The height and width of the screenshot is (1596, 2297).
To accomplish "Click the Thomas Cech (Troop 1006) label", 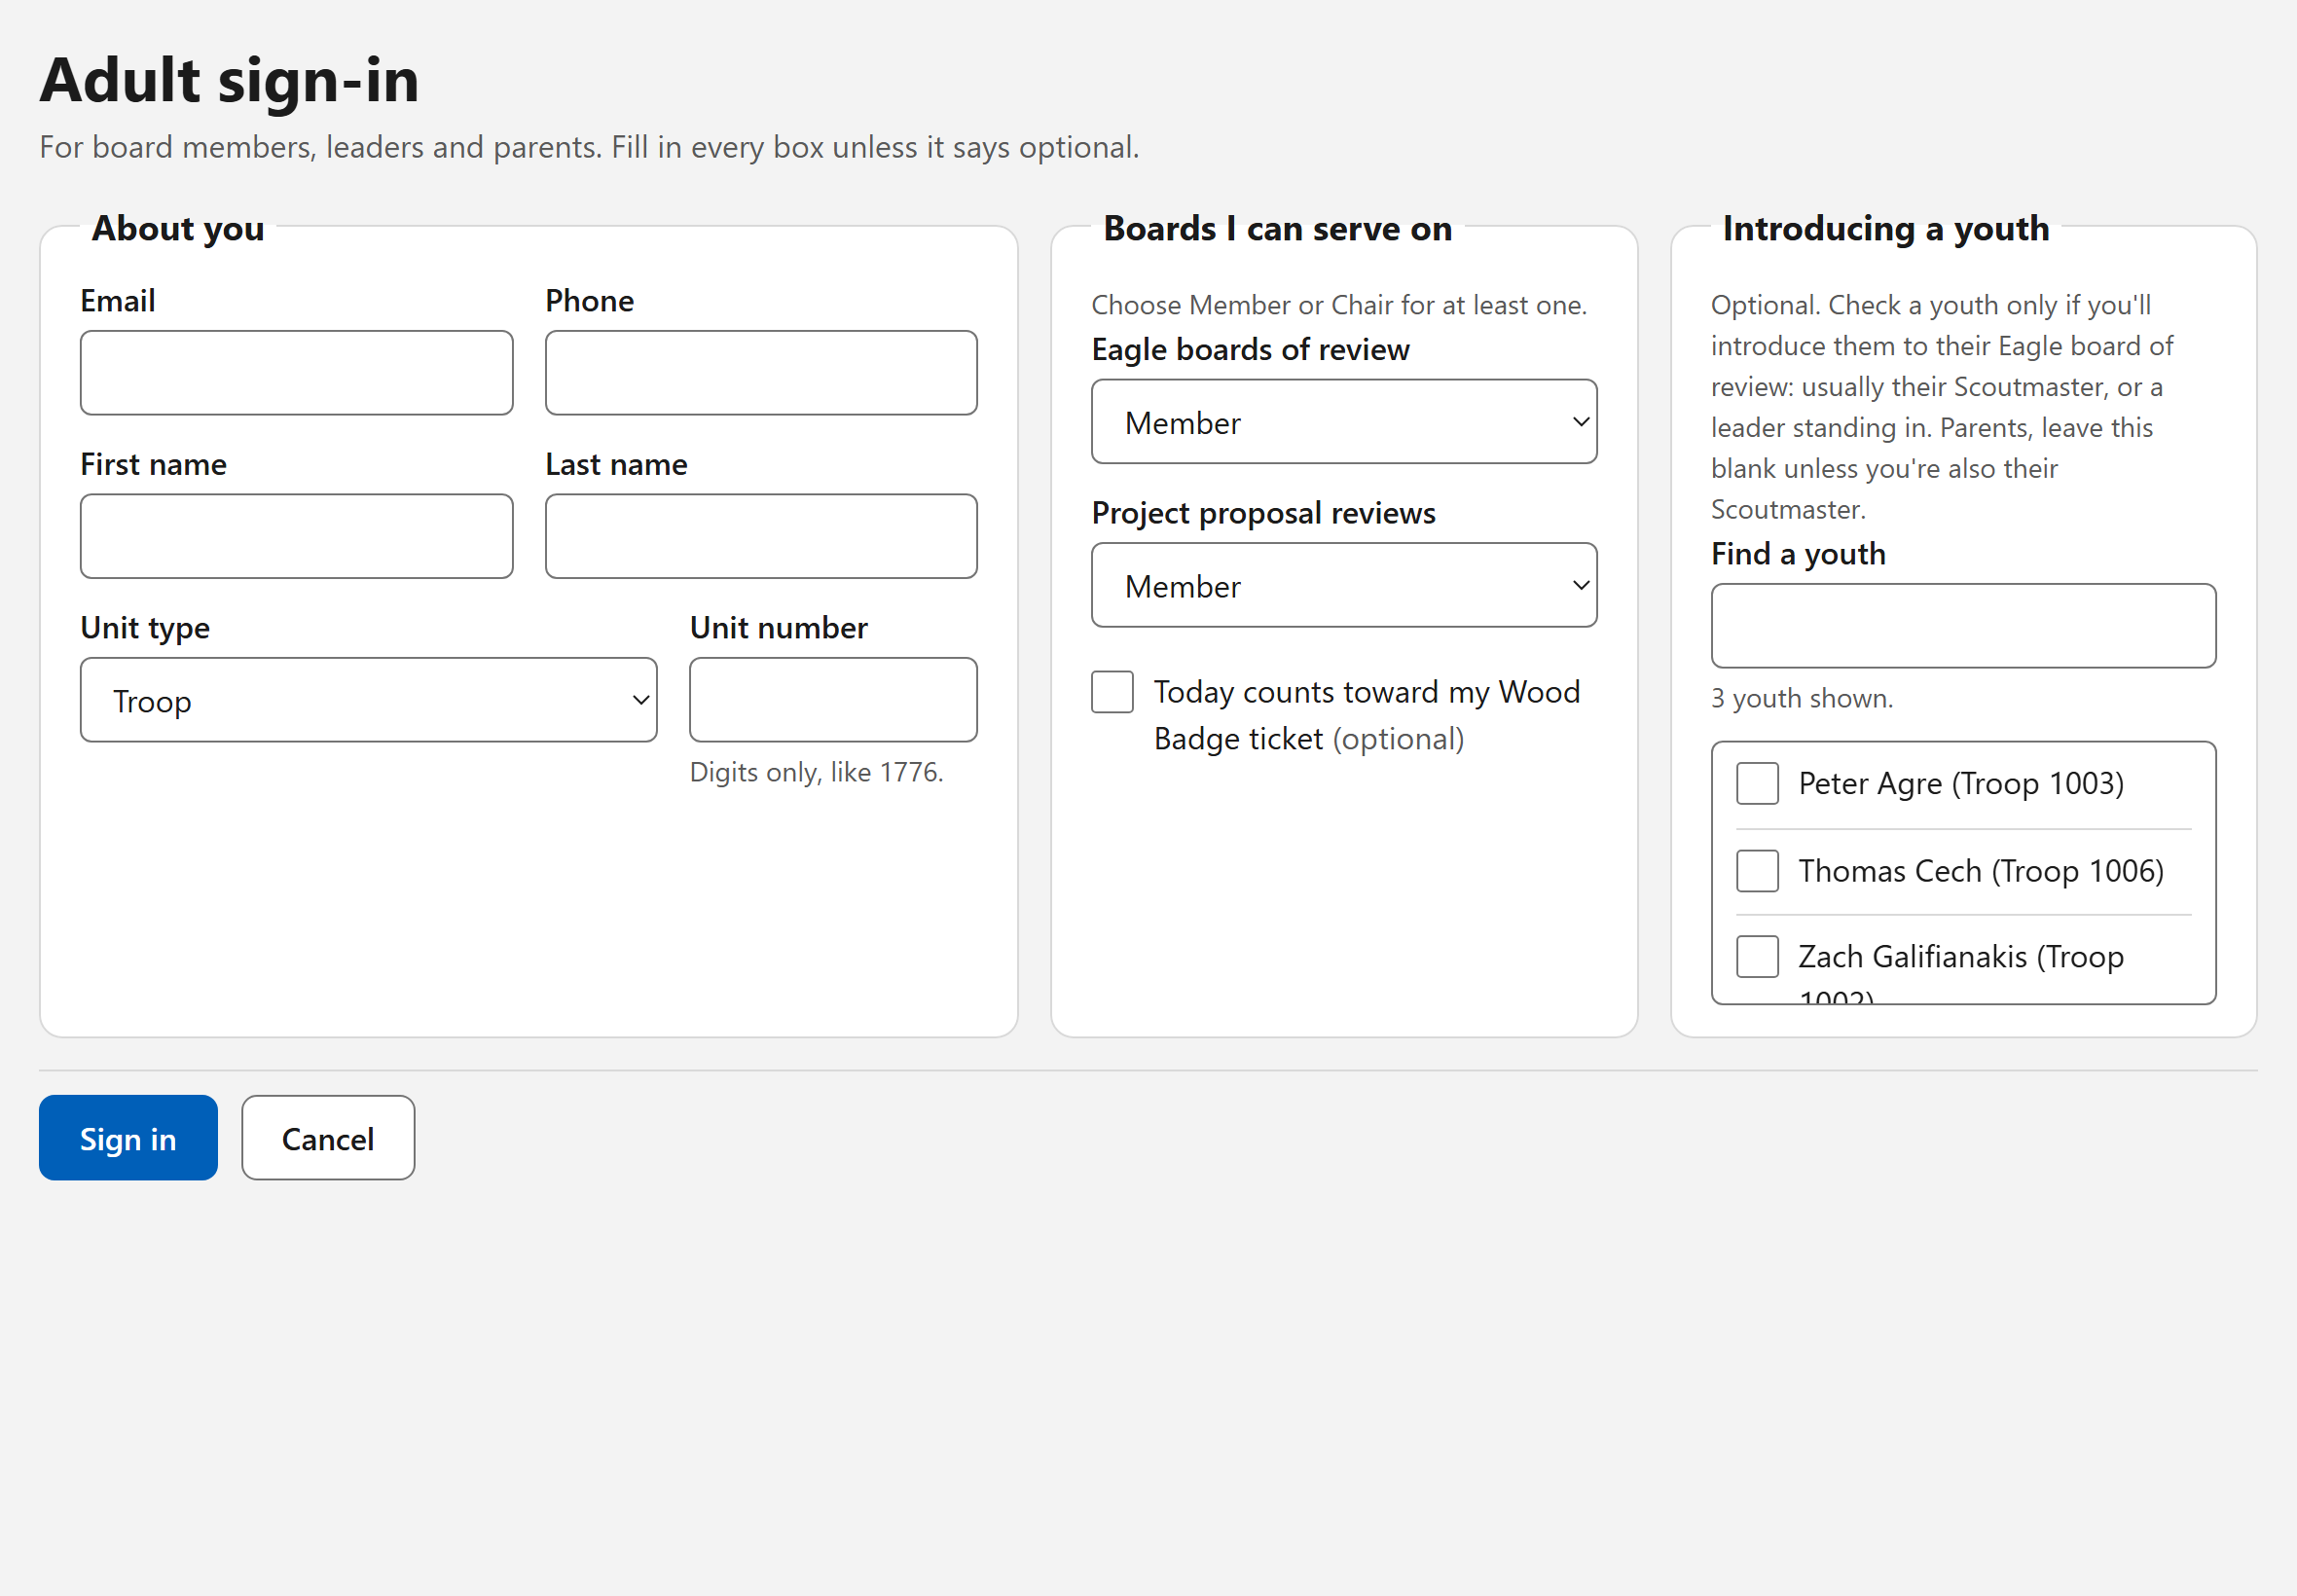I will click(x=1981, y=871).
